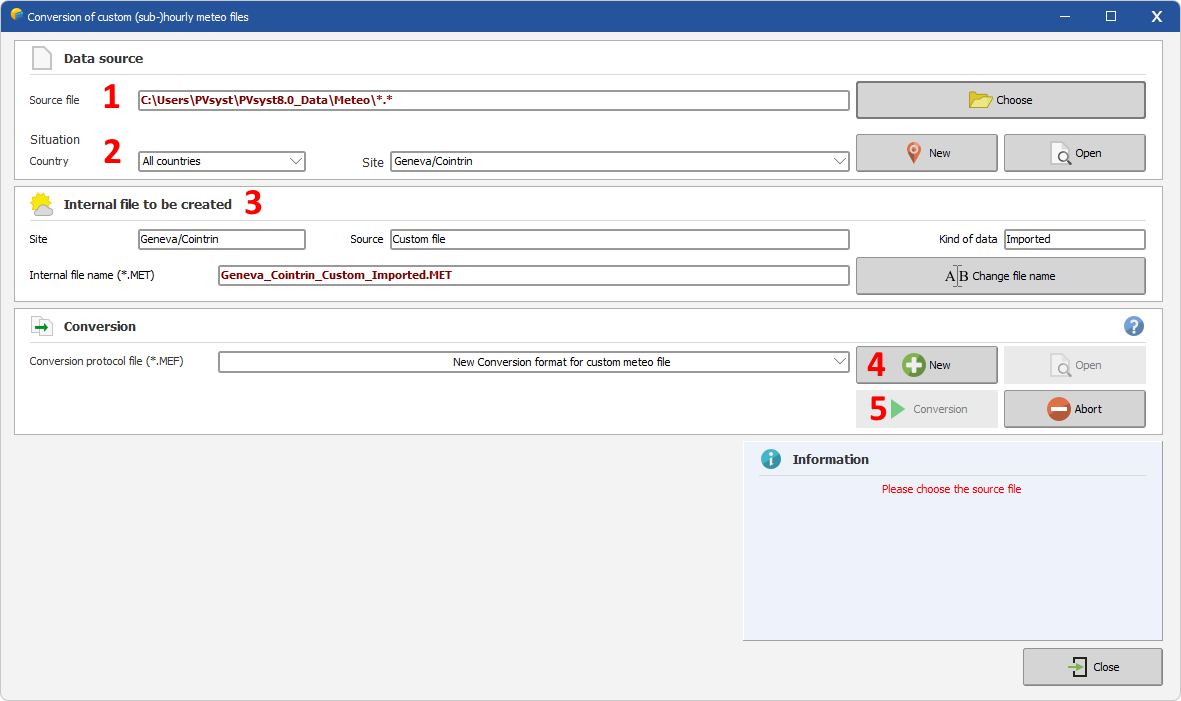
Task: Open an existing site with Situation's Open button
Action: (1074, 153)
